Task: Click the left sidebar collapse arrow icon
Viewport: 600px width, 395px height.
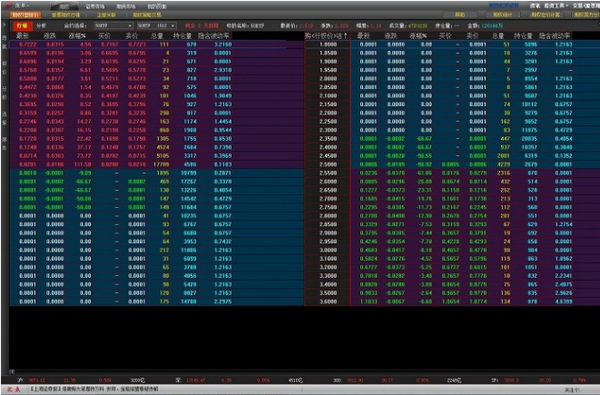Action: point(4,25)
